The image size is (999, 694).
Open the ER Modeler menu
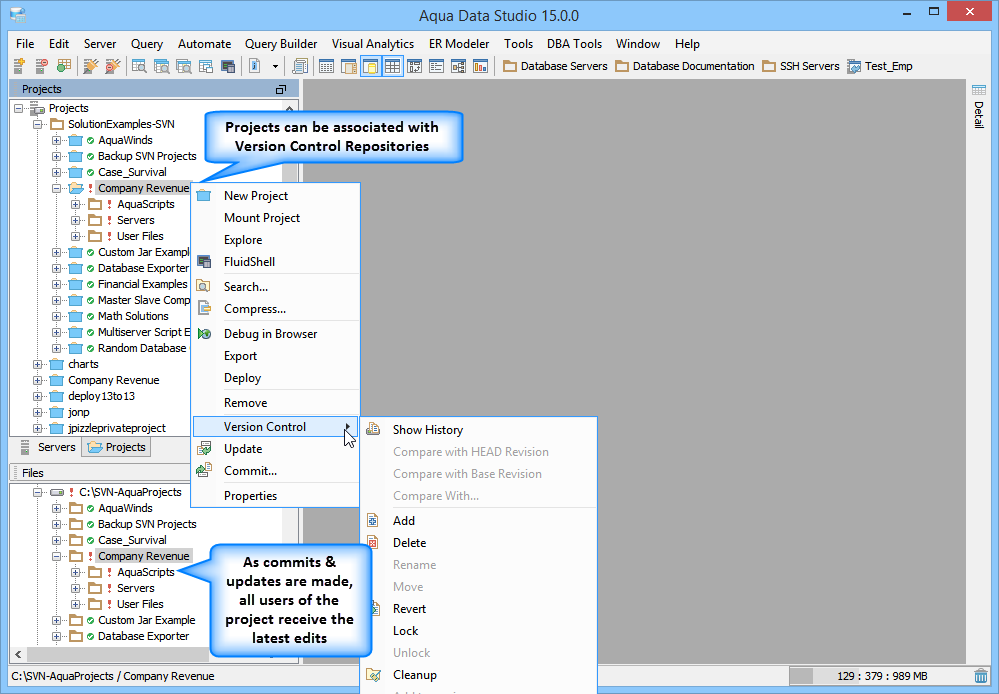pyautogui.click(x=459, y=44)
